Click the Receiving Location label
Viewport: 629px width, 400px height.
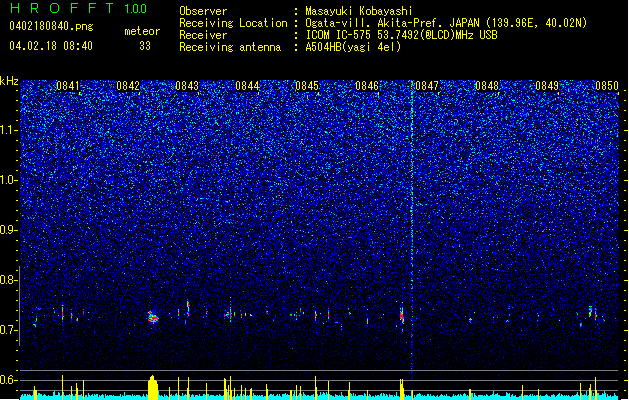(x=233, y=23)
